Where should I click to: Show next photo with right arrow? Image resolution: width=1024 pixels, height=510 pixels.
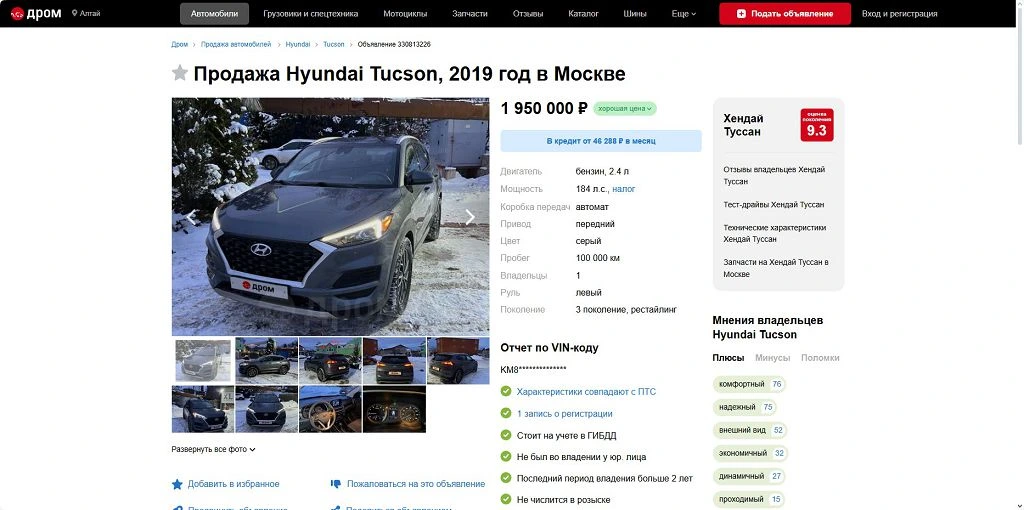click(470, 217)
